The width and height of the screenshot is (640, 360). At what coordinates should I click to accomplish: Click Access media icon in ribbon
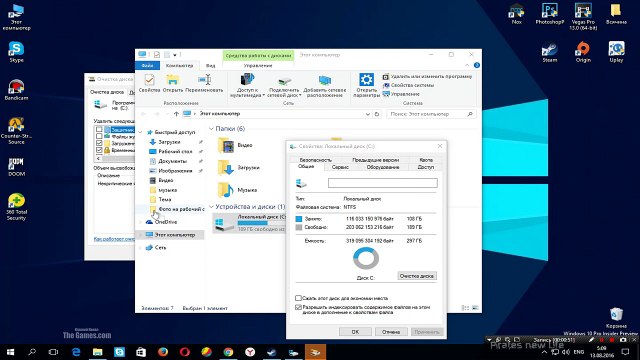point(247,85)
